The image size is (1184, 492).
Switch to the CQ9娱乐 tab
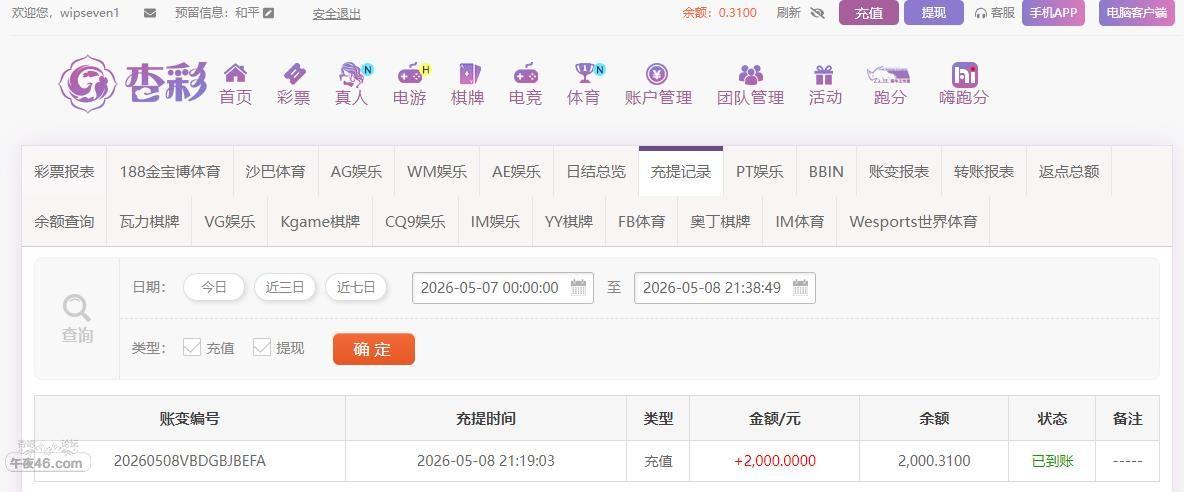(415, 222)
